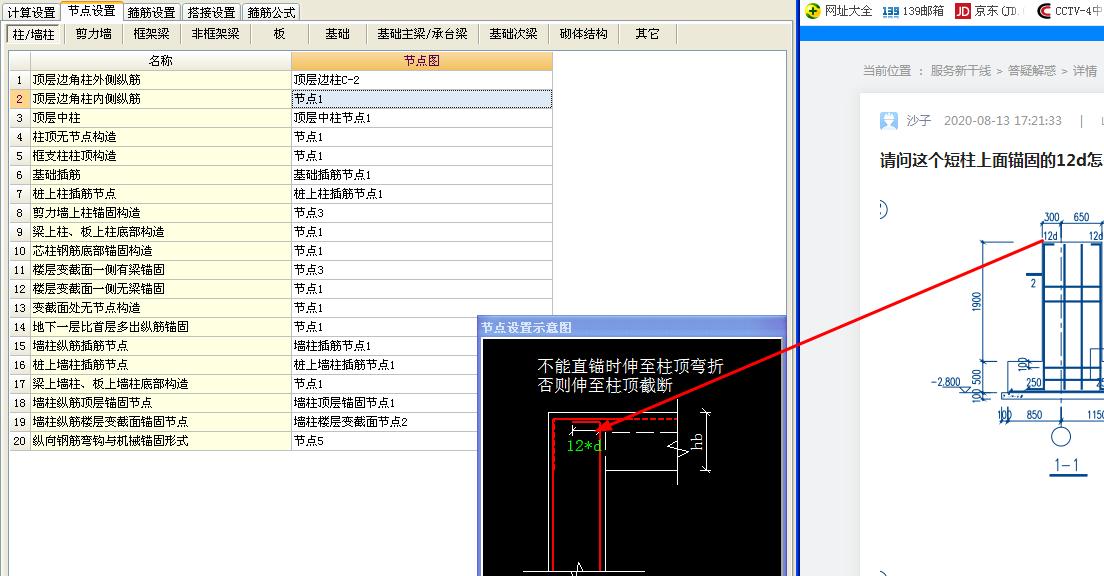Select row 基础插筋
Viewport: 1104px width, 576px height.
(161, 175)
